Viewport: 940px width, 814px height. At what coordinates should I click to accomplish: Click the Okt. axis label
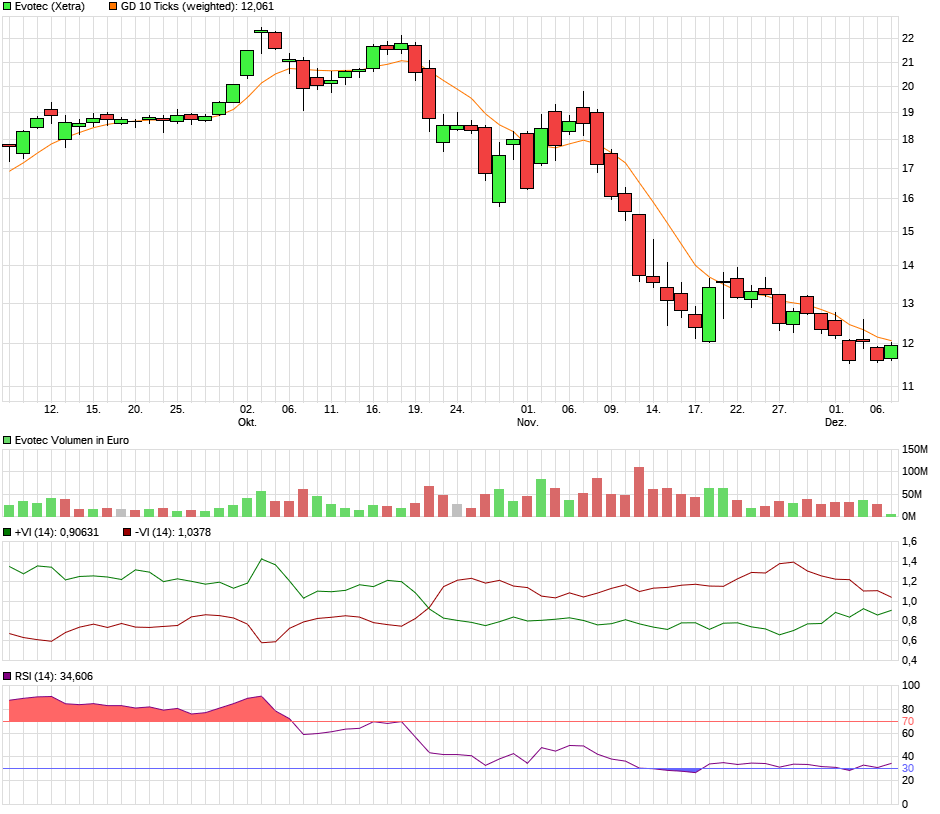click(x=248, y=421)
